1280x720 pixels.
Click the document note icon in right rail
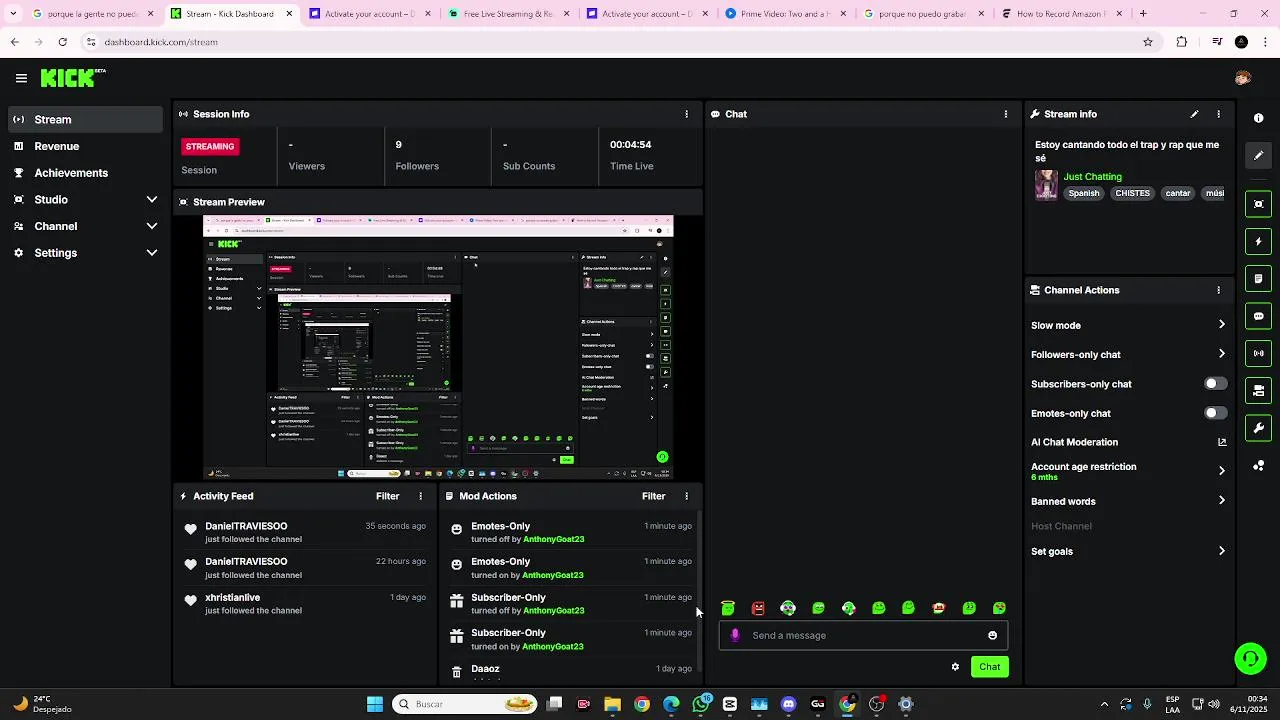[x=1258, y=279]
